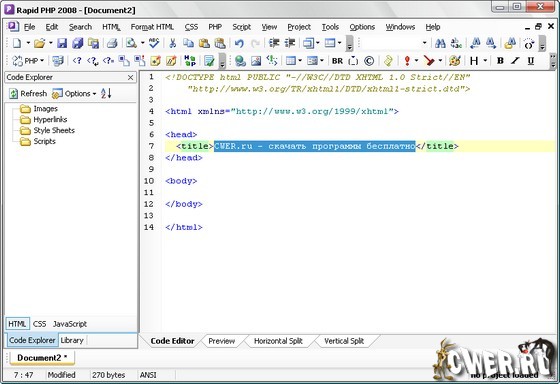Insert copyright symbol icon

pos(369,61)
